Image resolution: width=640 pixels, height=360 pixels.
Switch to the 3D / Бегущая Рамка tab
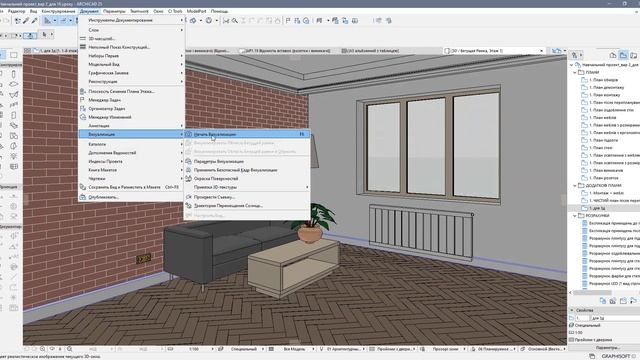493,51
